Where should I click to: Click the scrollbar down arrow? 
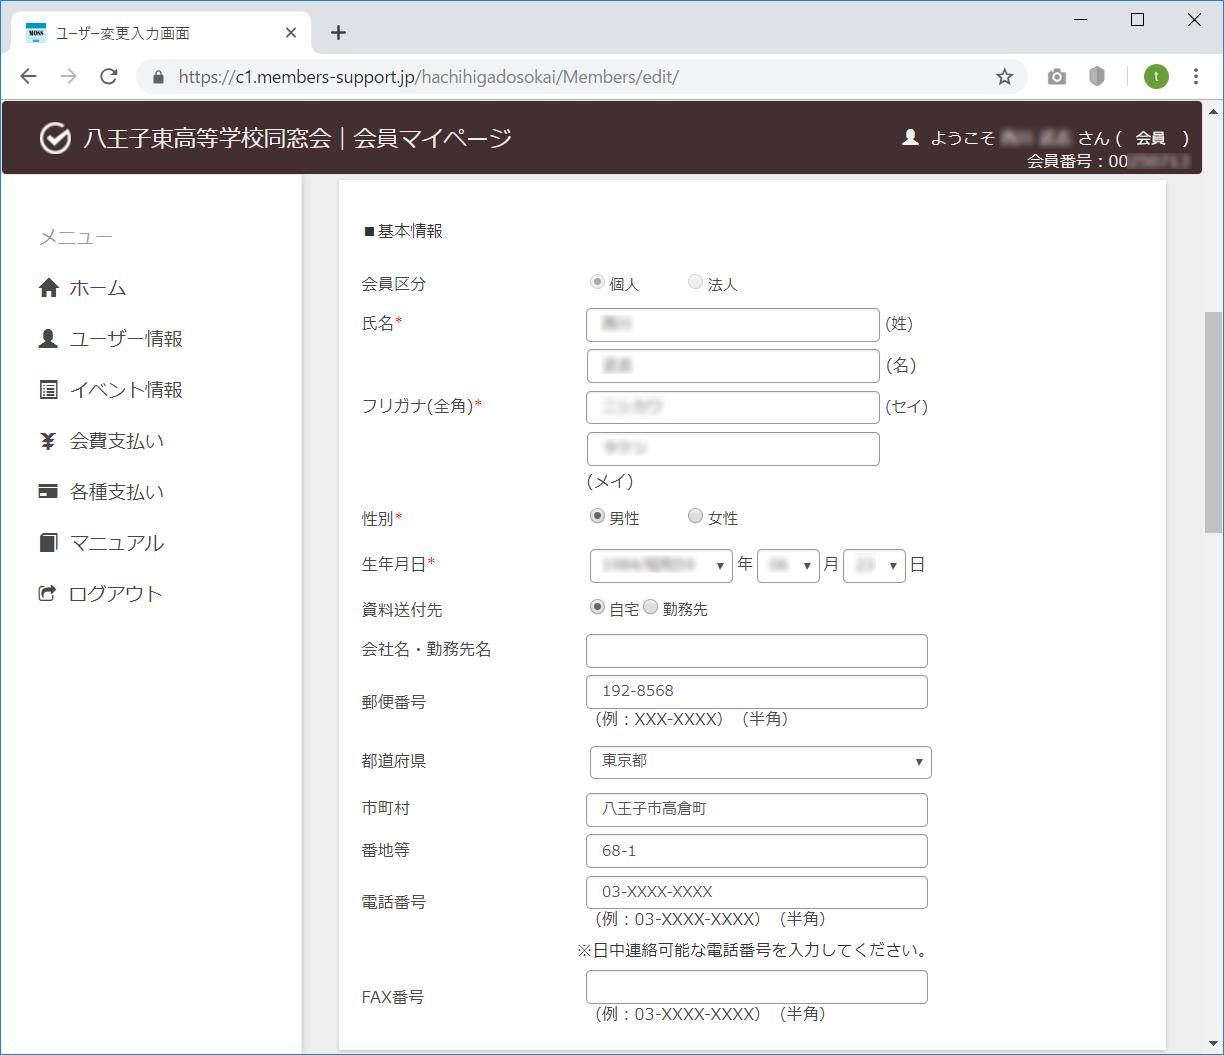click(x=1213, y=1043)
